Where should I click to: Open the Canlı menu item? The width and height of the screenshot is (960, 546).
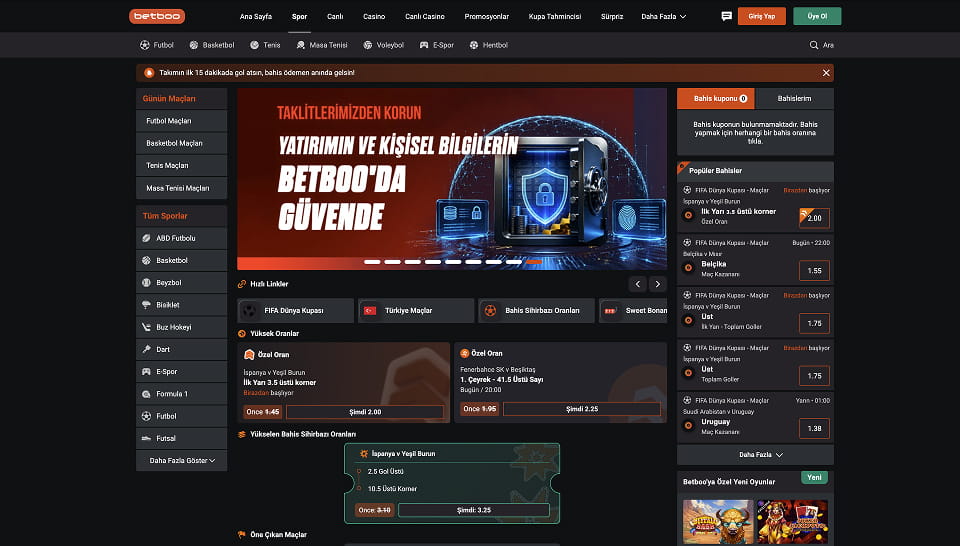tap(335, 17)
